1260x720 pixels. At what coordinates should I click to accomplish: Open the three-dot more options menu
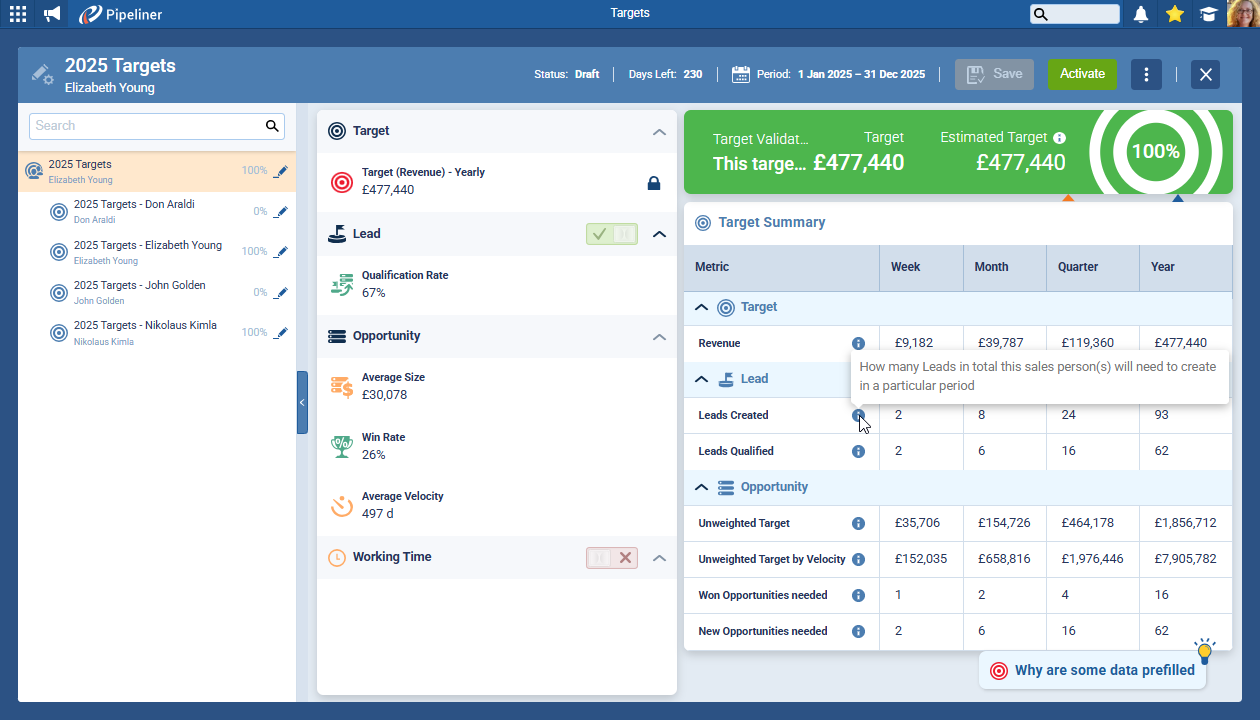(x=1146, y=75)
